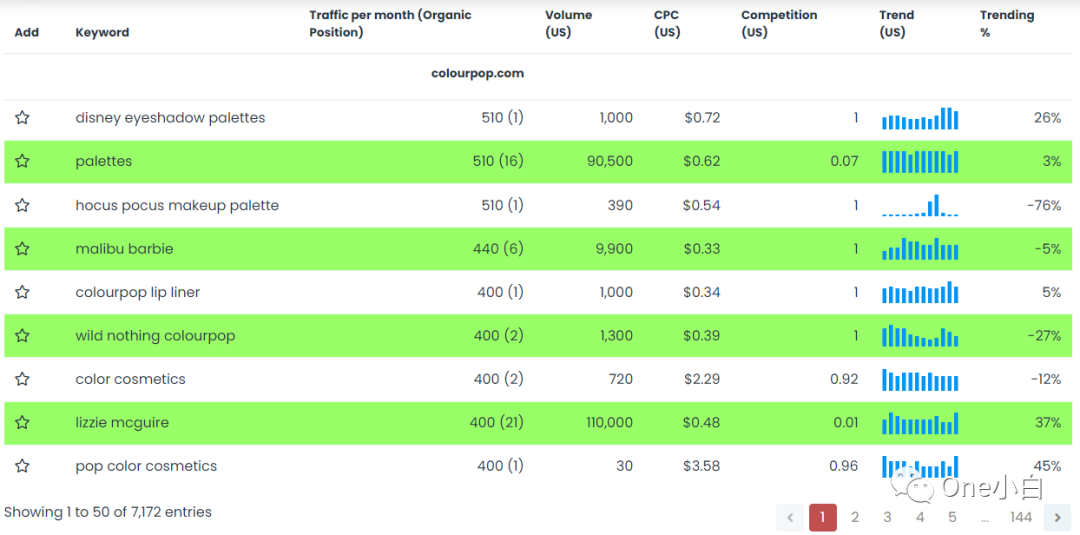Click the 440 (6) traffic value
The height and width of the screenshot is (535, 1080).
[499, 249]
